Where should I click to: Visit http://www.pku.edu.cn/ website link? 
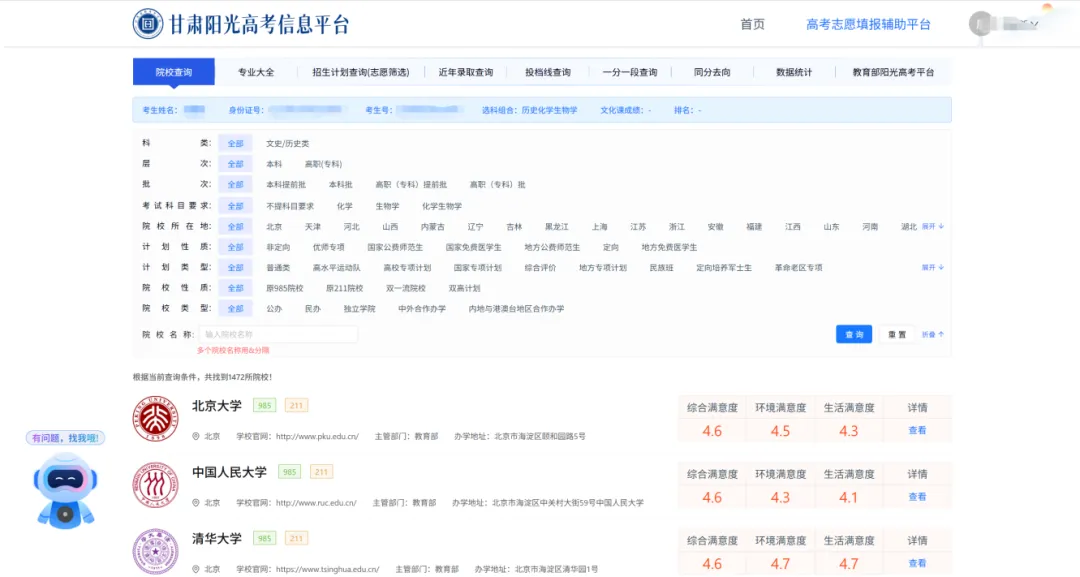coord(318,437)
